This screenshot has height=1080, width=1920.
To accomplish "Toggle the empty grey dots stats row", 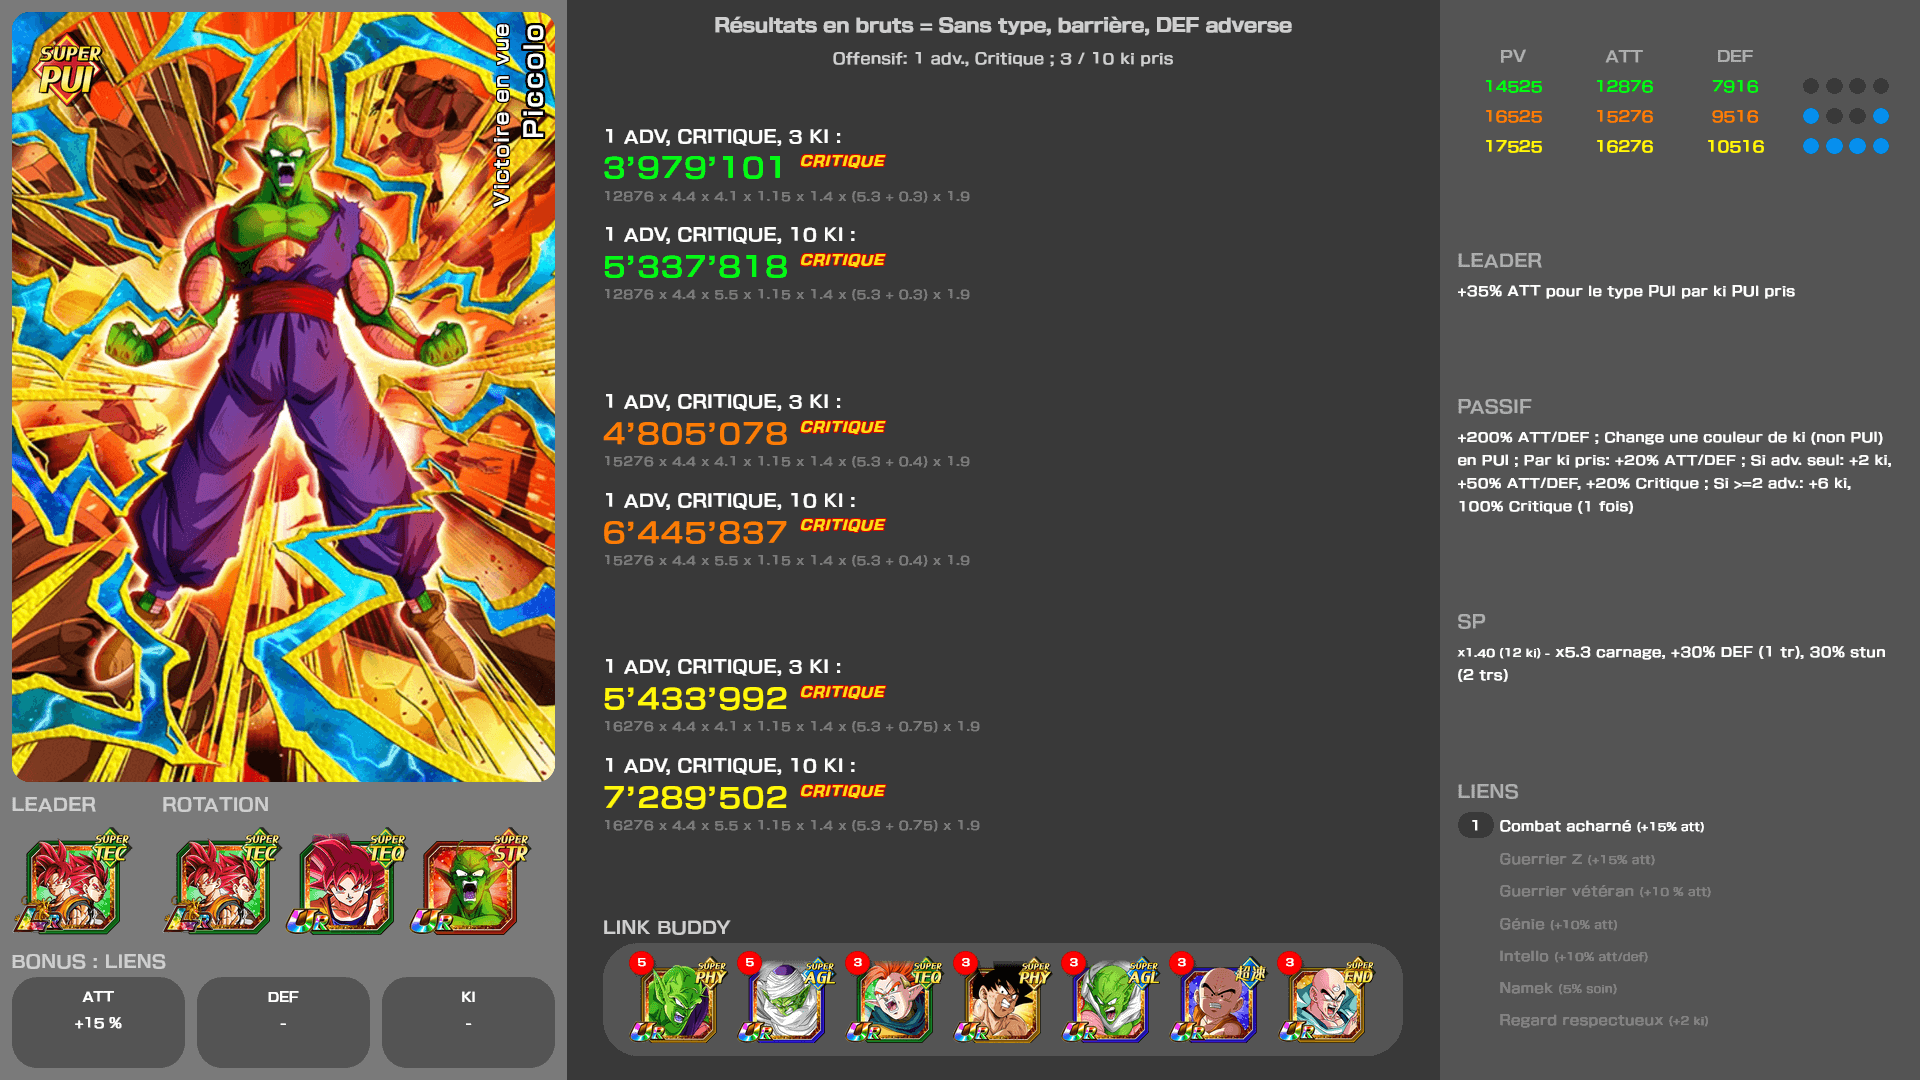I will (x=1846, y=86).
